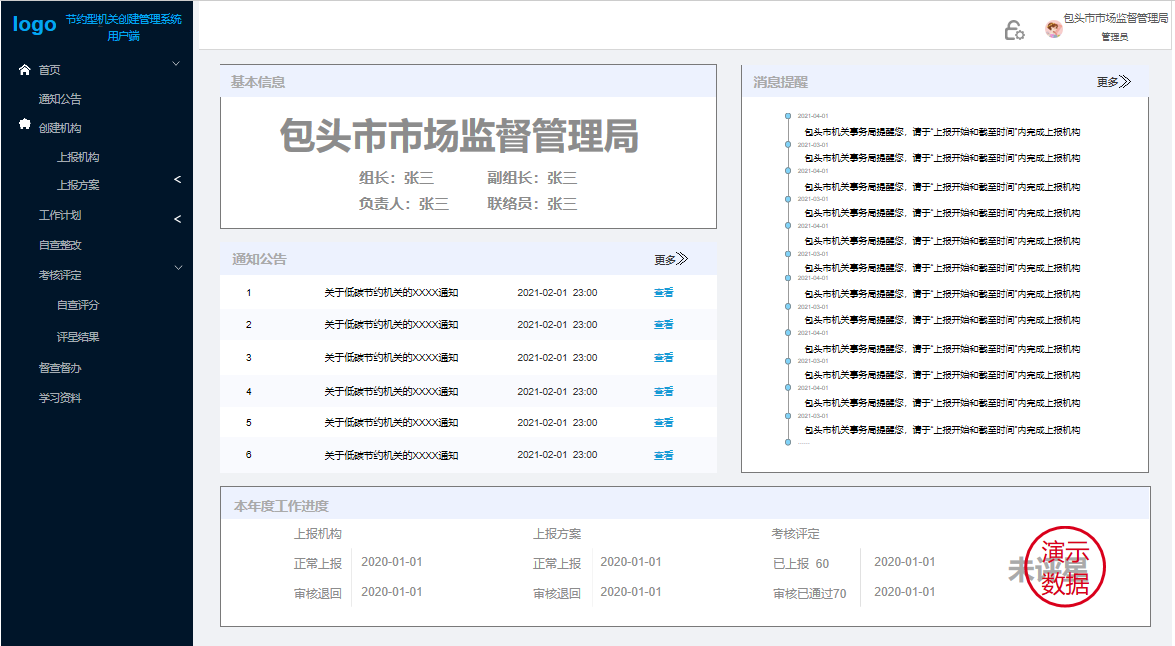Click the logo in the sidebar header
The height and width of the screenshot is (646, 1175).
click(35, 25)
